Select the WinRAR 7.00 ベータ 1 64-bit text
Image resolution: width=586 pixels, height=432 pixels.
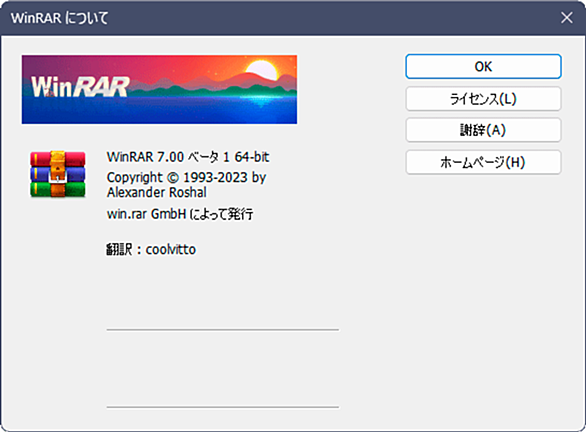188,157
